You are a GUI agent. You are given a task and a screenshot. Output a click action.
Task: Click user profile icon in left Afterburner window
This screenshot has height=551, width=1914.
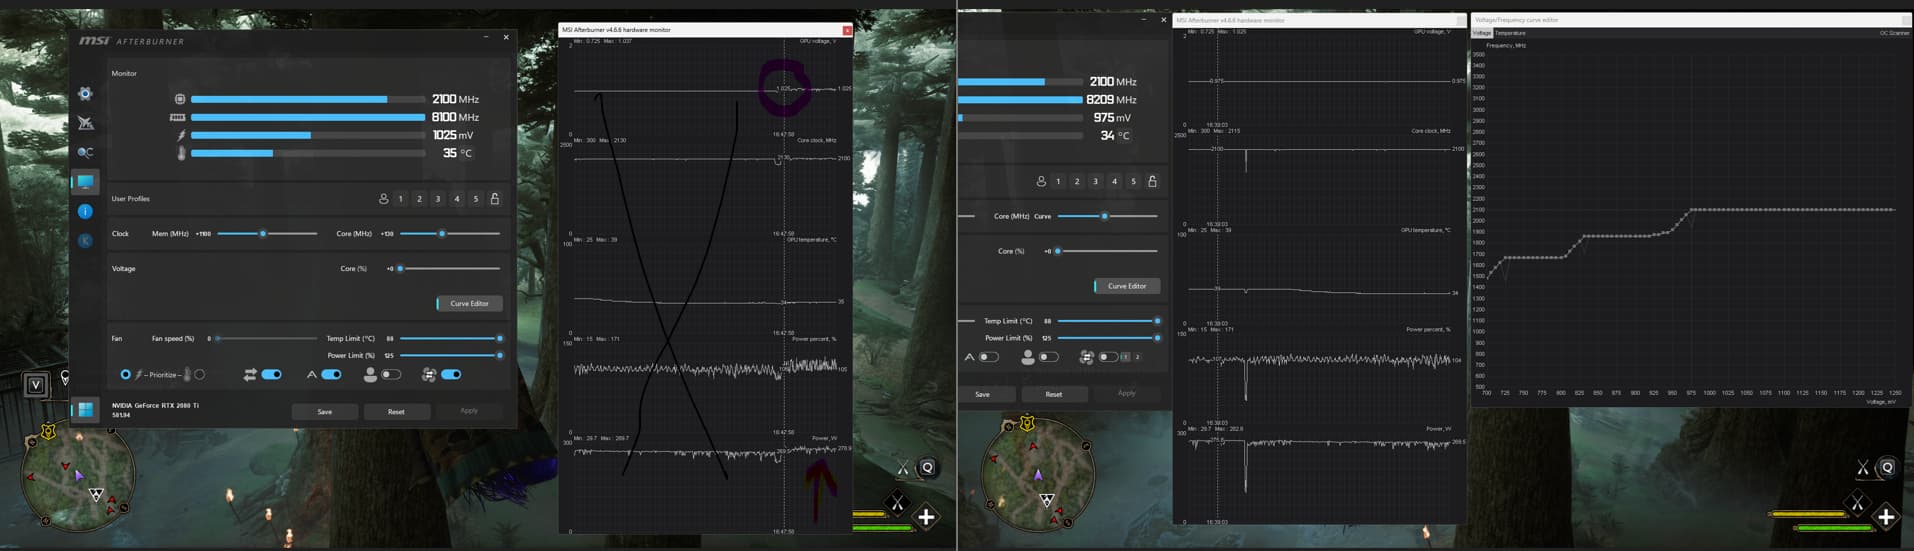[x=383, y=199]
